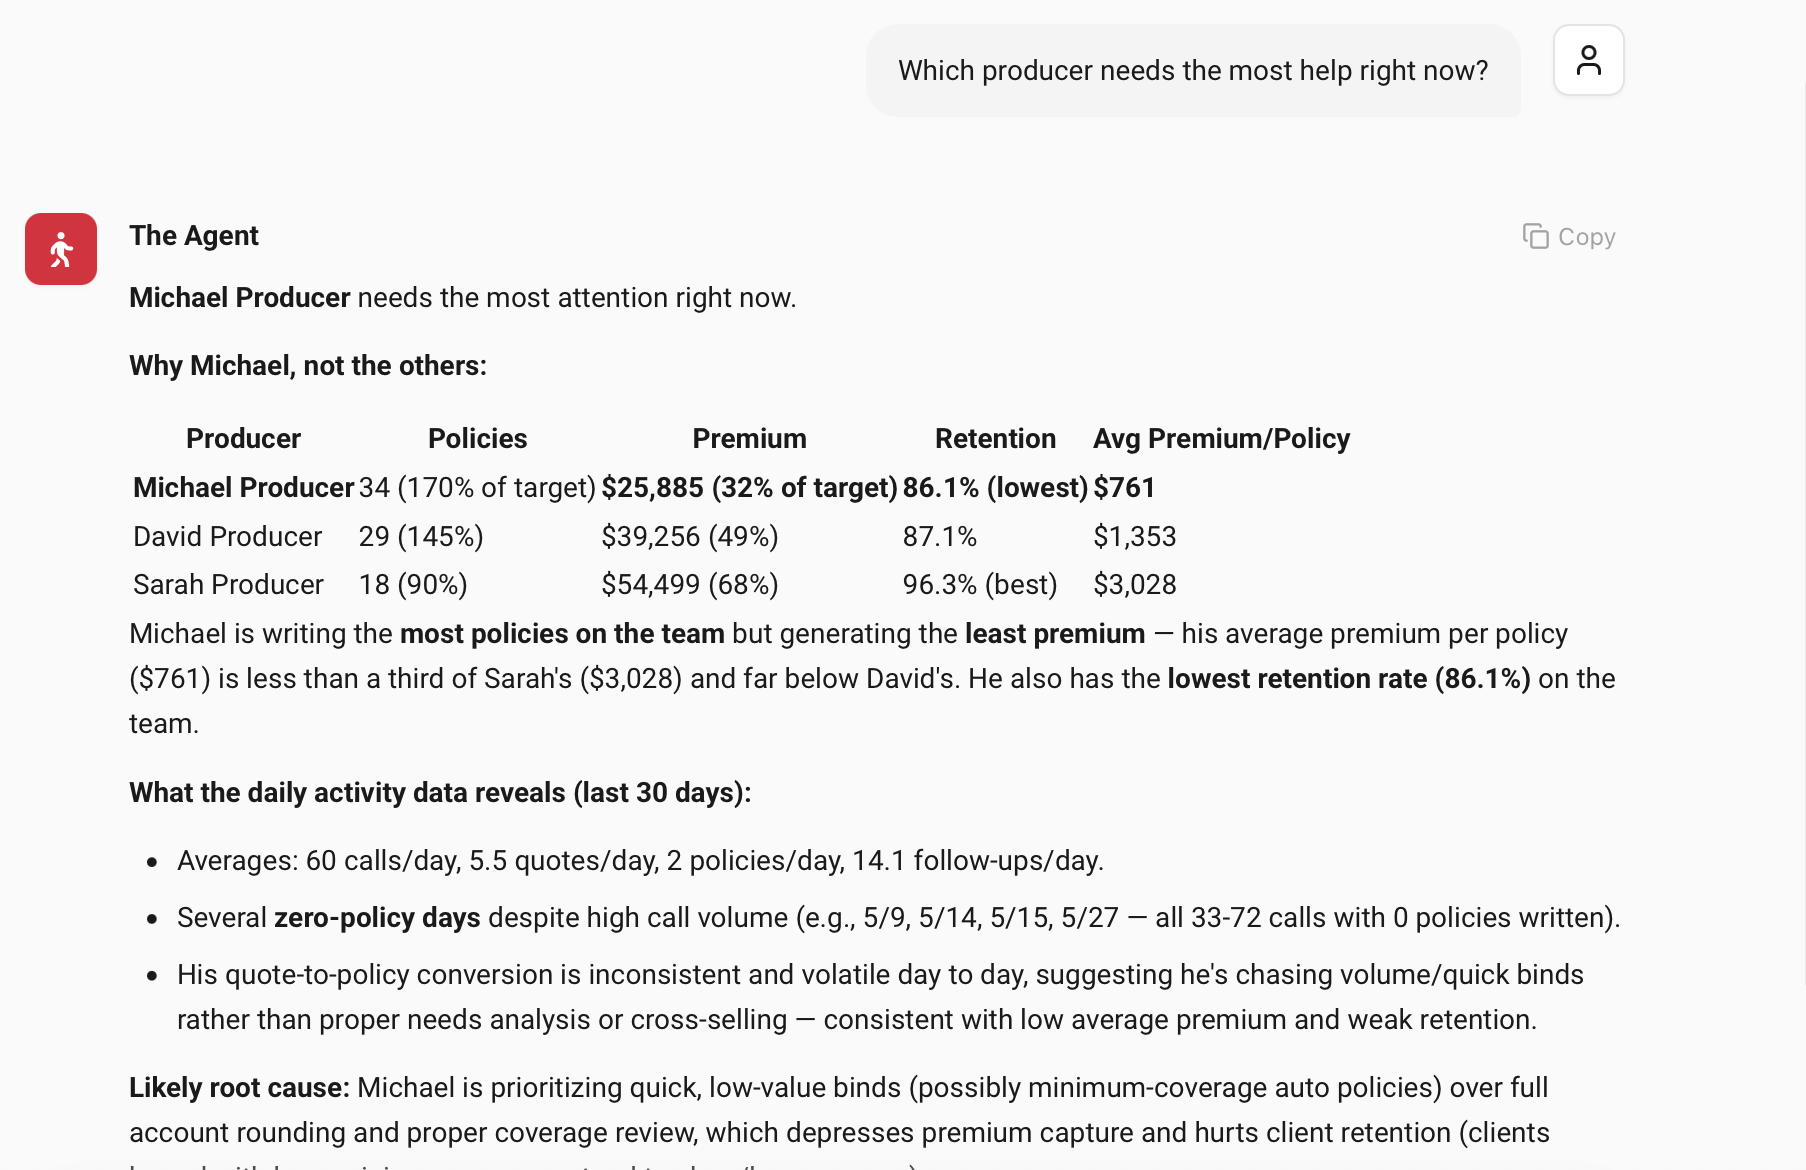
Task: Click the David Producer table row name
Action: pyautogui.click(x=227, y=537)
